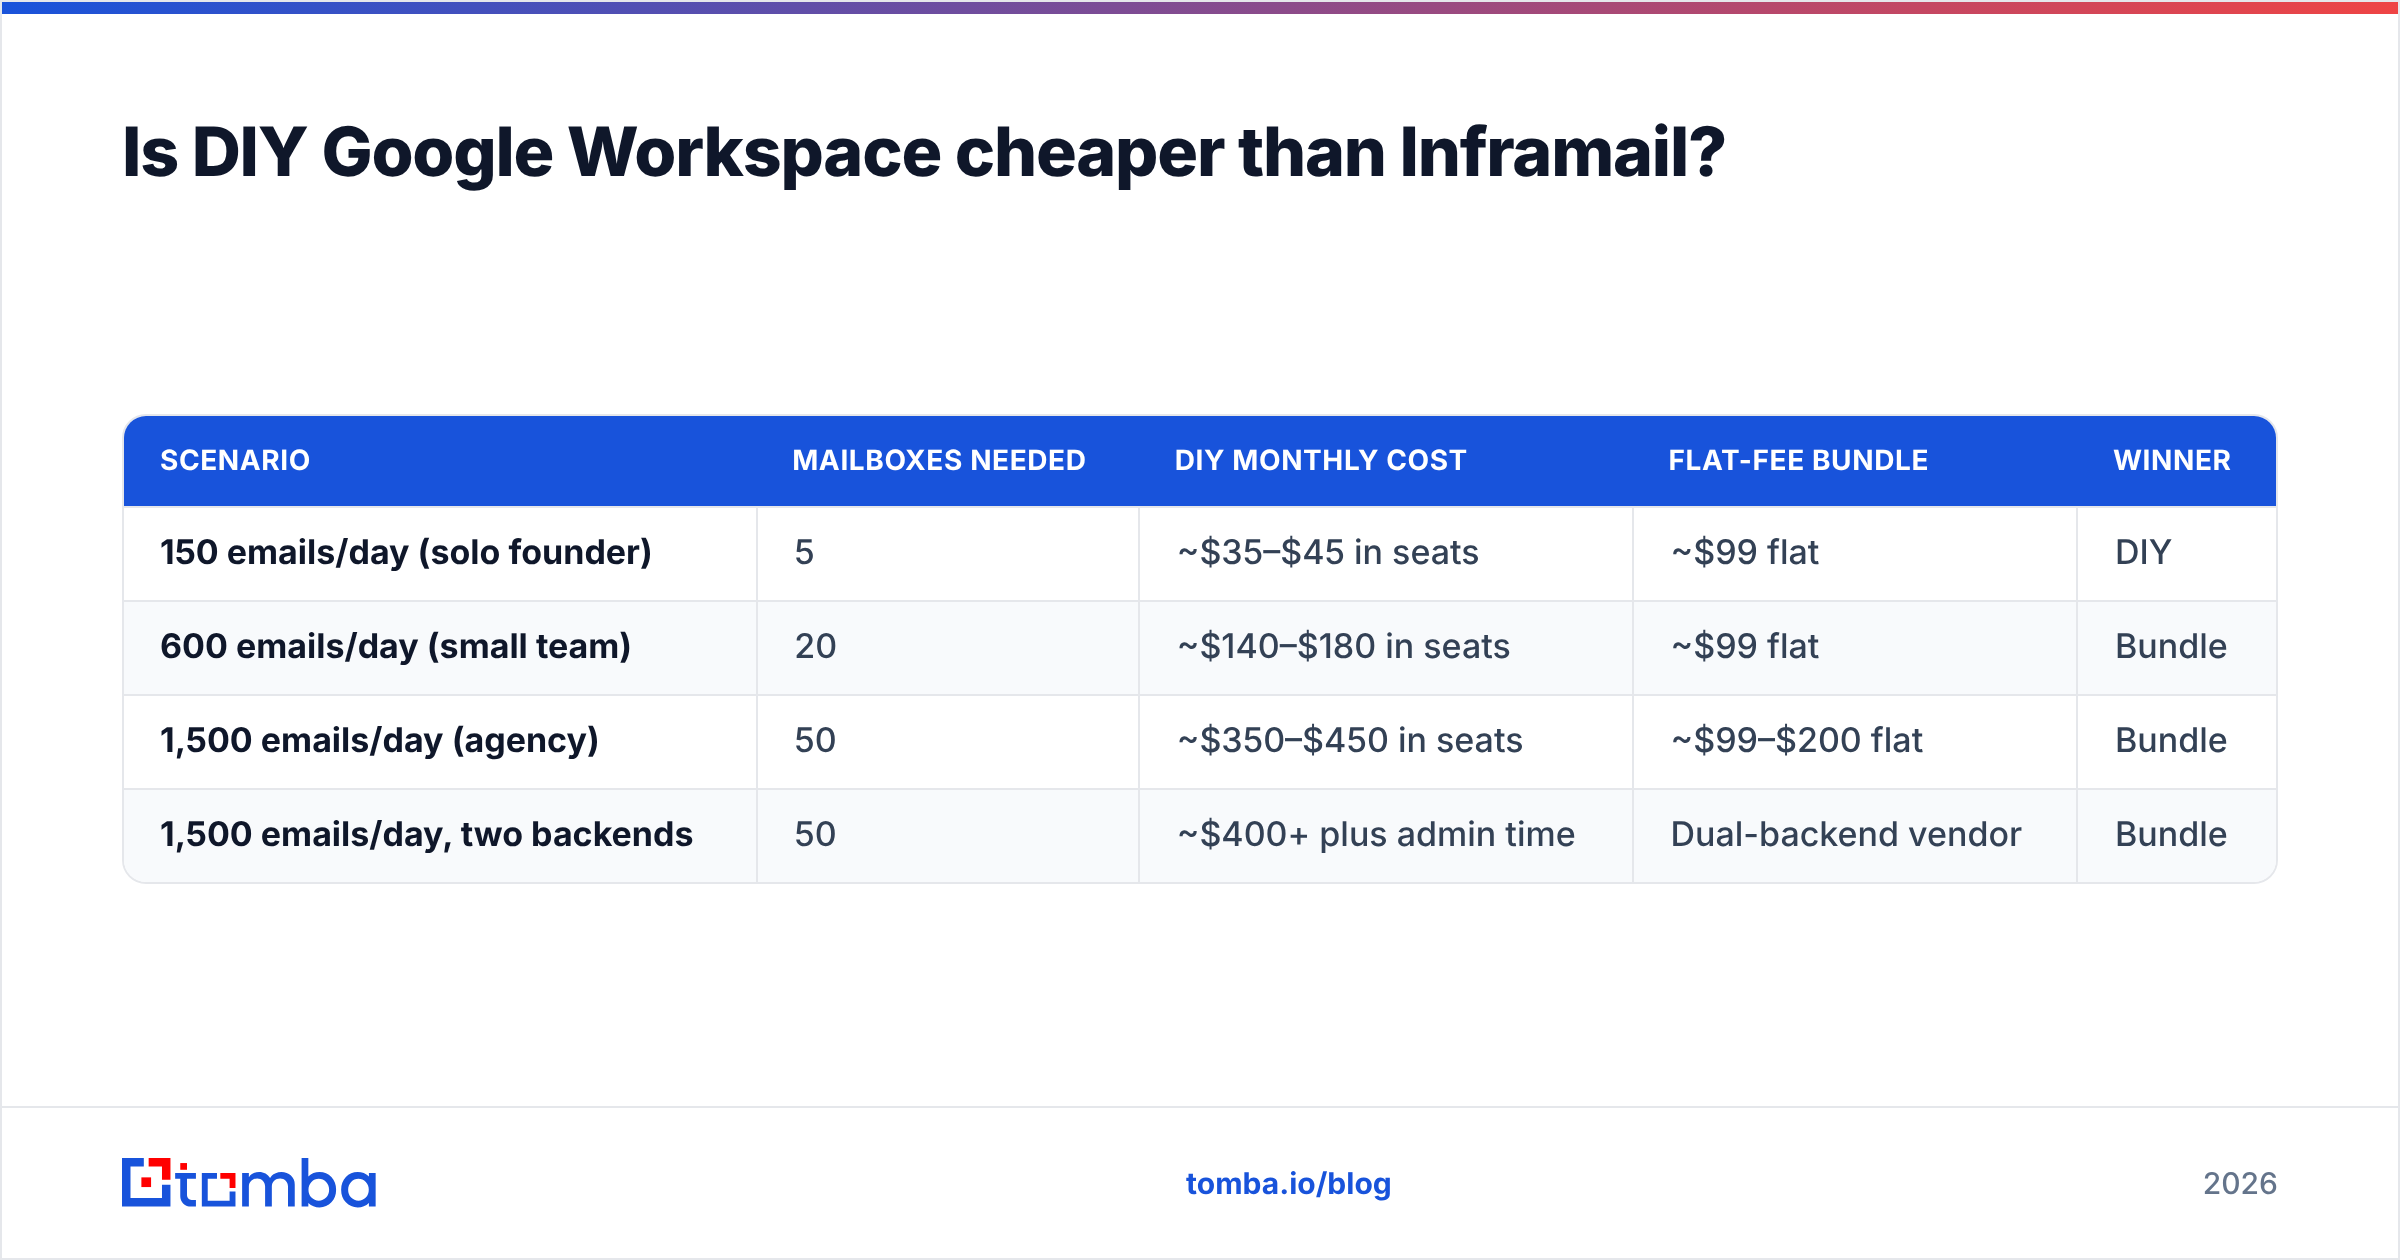Click the title 'Is DIY Google Workspace cheaper than Inframail?'
2400x1260 pixels.
[x=923, y=153]
